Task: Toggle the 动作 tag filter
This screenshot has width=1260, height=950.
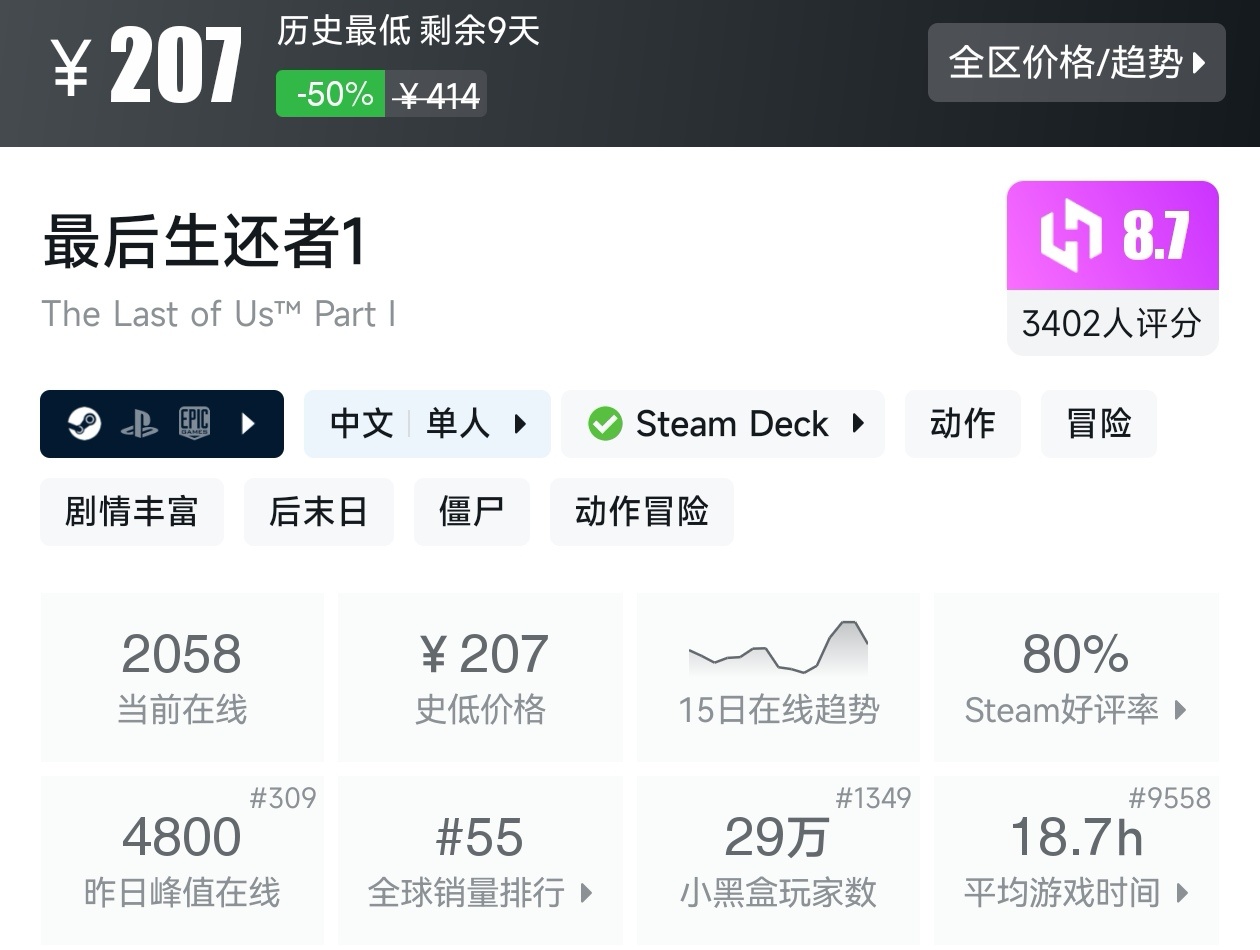Action: [x=962, y=424]
